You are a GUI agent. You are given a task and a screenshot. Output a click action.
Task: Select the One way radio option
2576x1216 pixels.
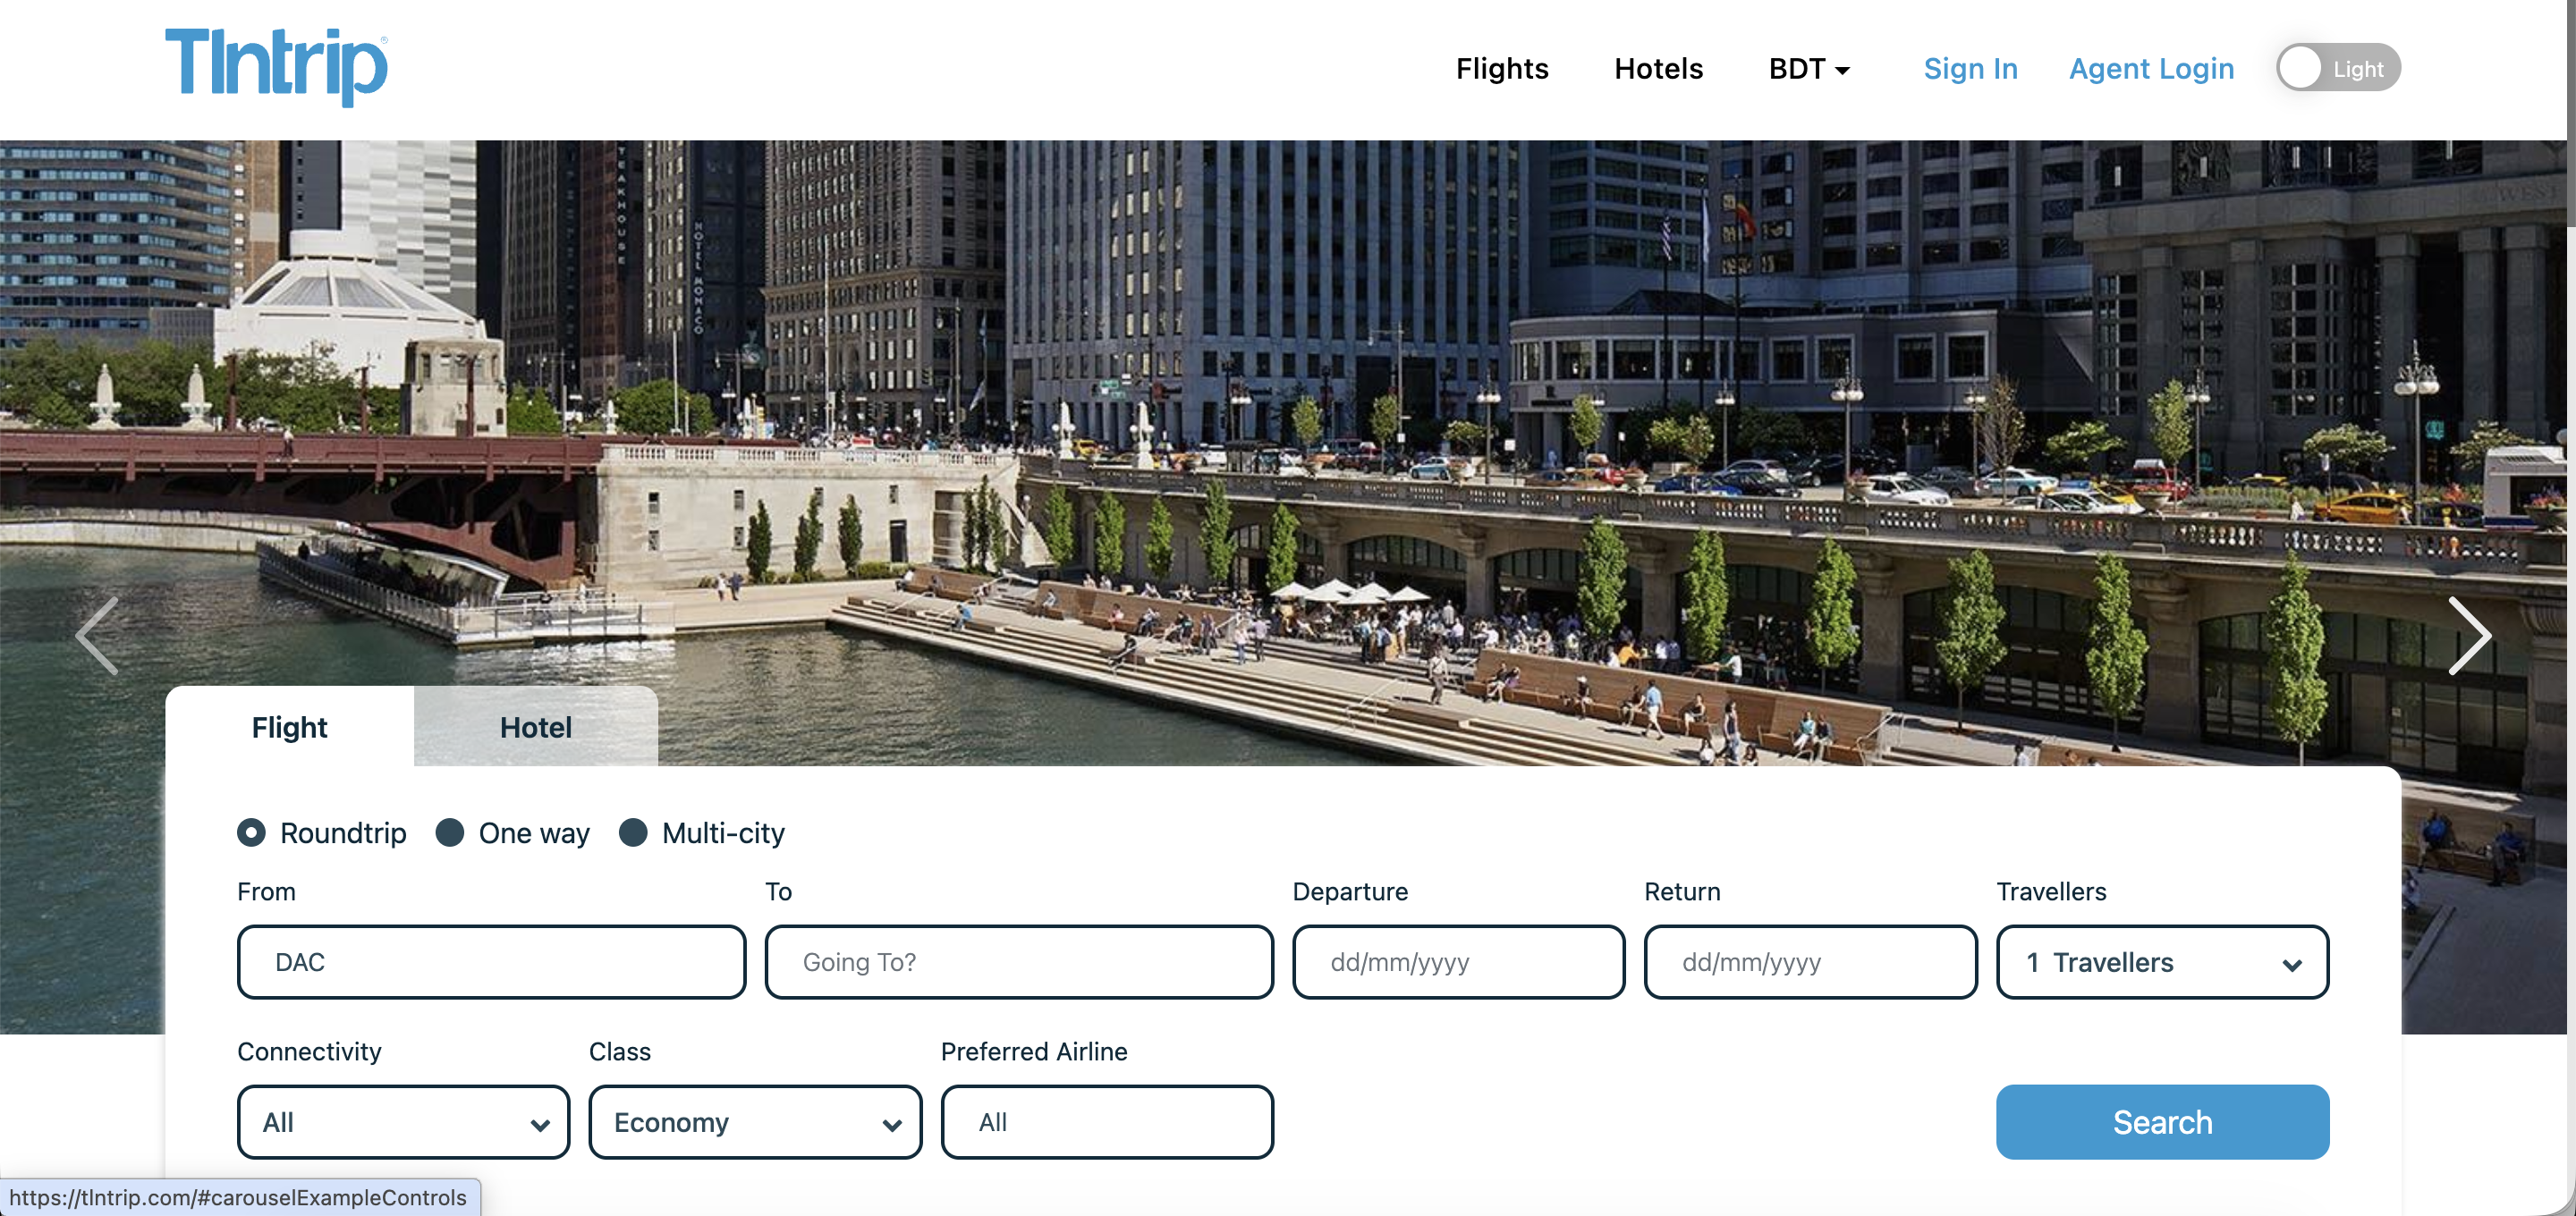(450, 832)
